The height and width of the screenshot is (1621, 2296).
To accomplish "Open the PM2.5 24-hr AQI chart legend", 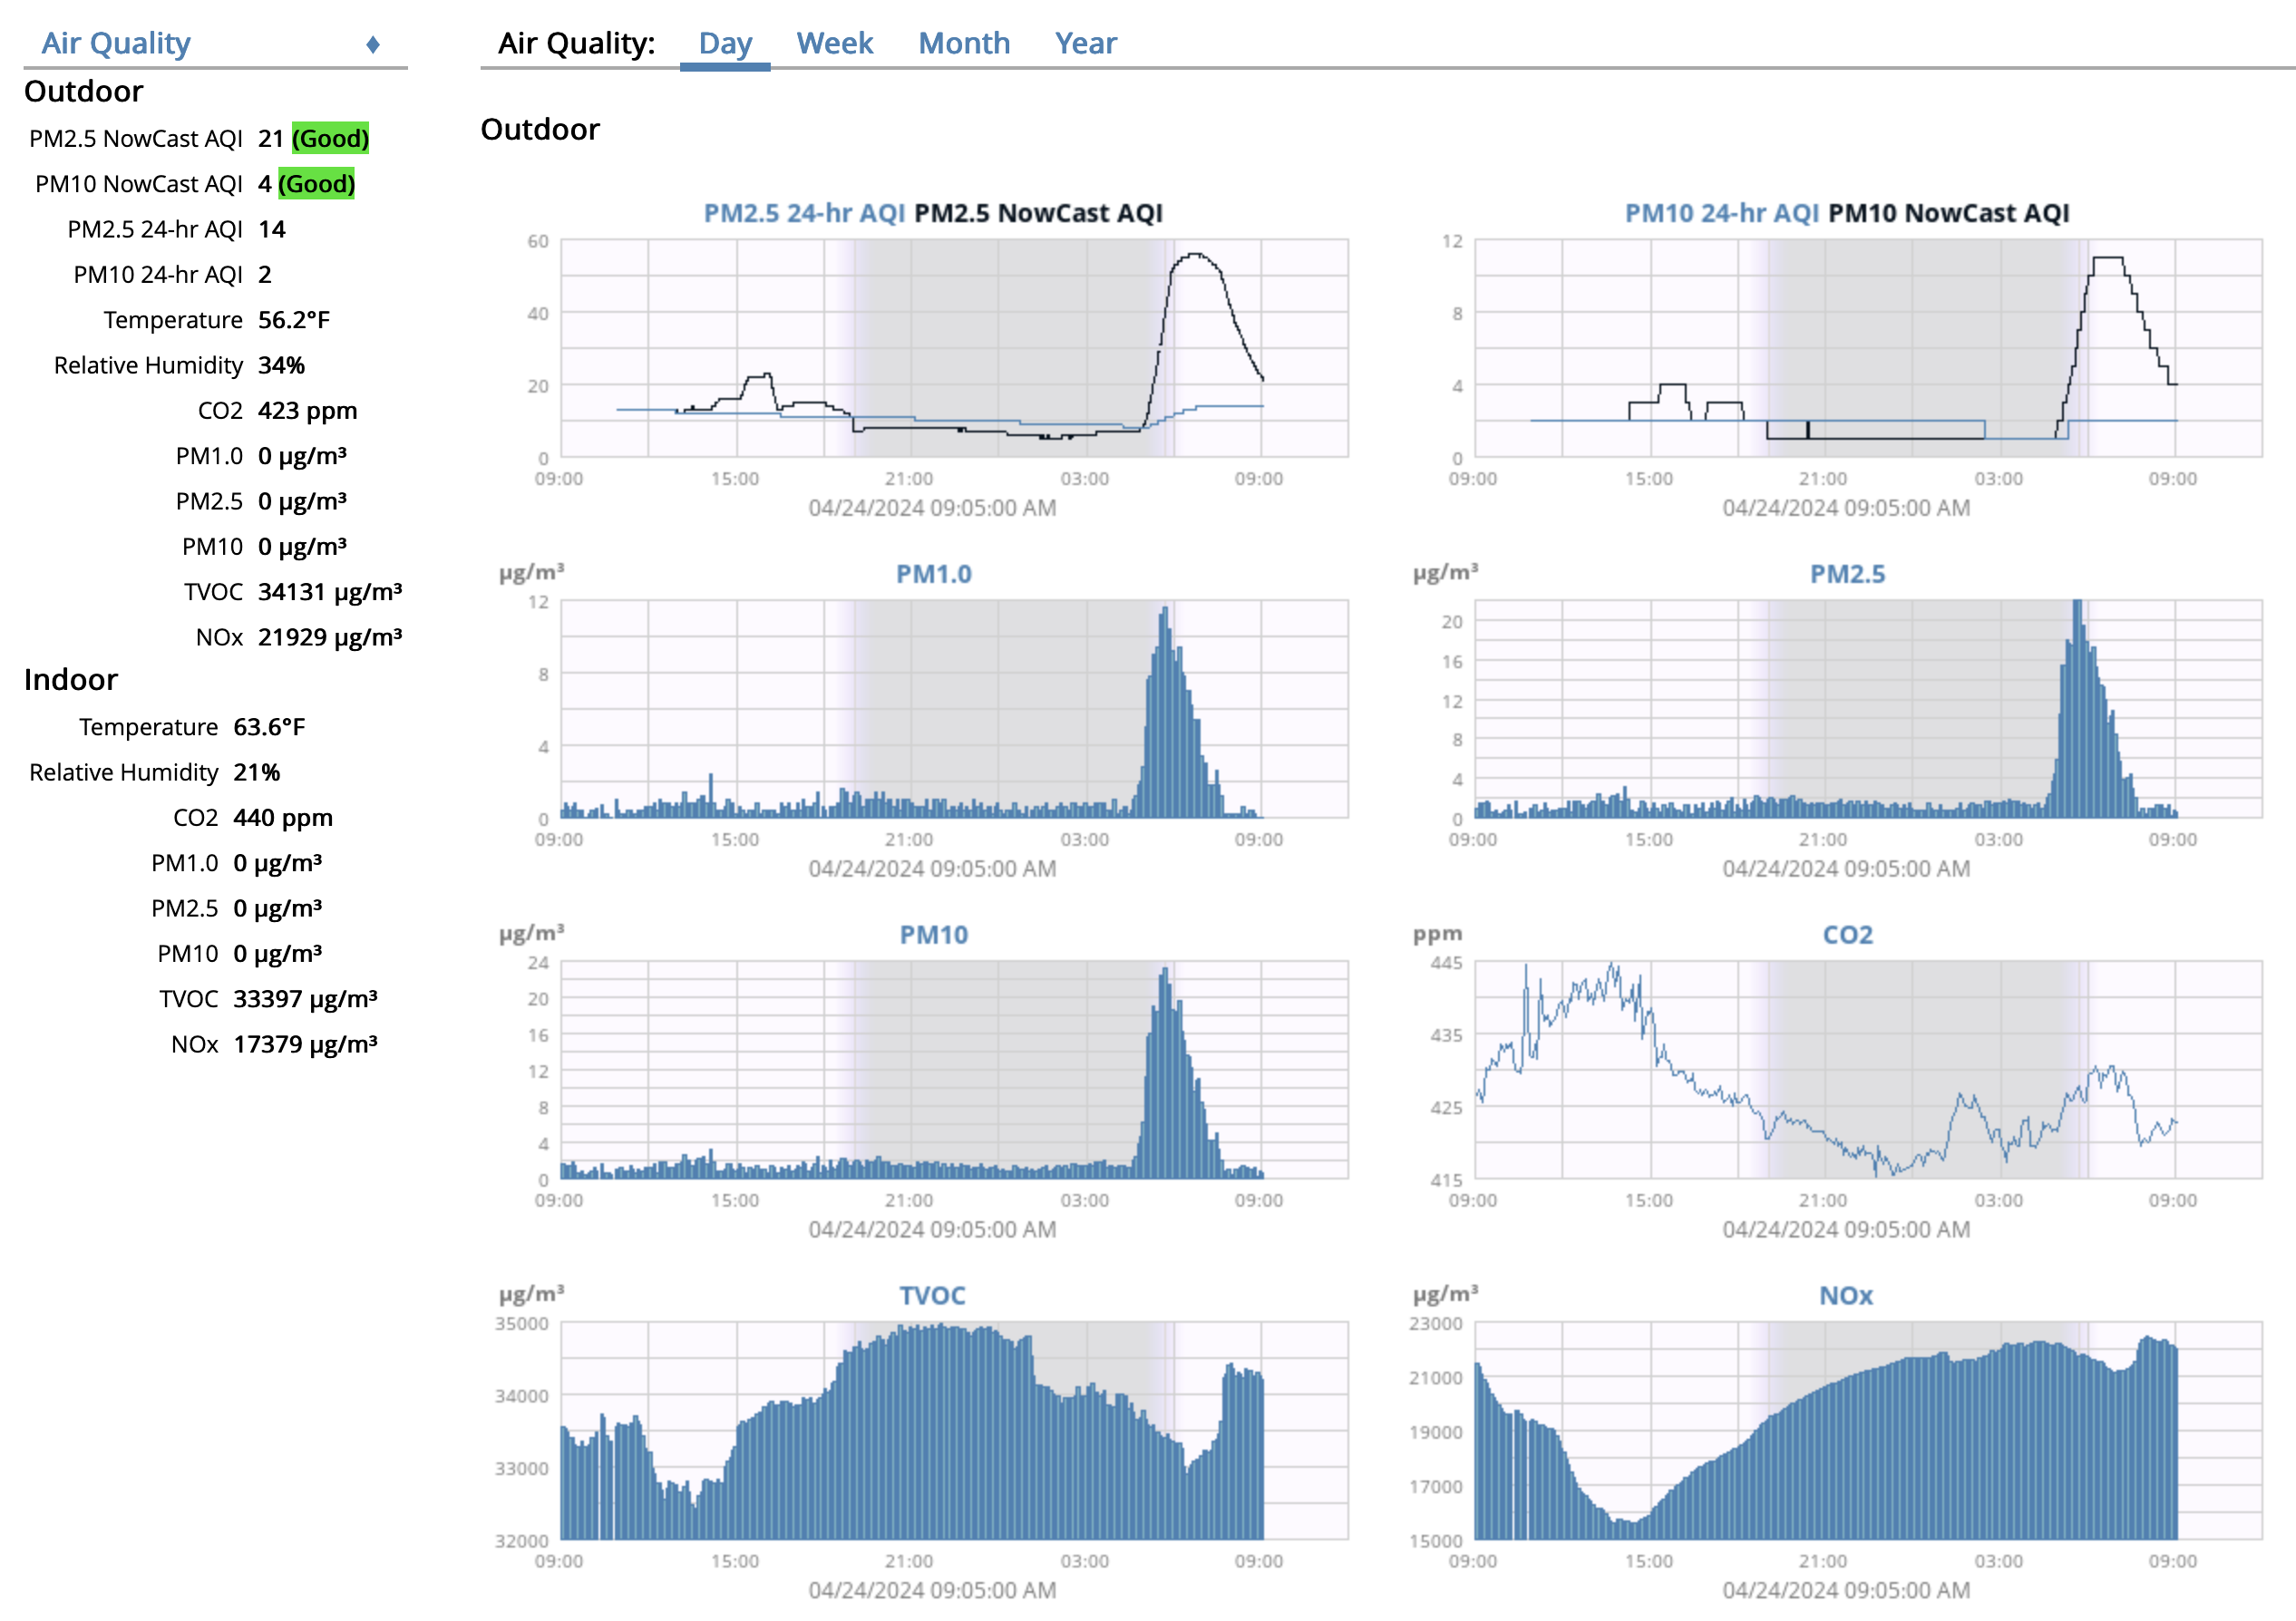I will (x=804, y=213).
